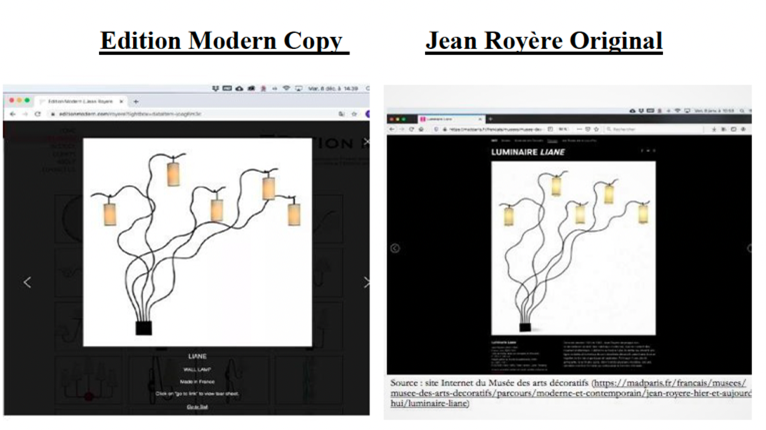The height and width of the screenshot is (430, 766).
Task: Select the Luminaire Liane browser tab
Action: click(x=451, y=119)
